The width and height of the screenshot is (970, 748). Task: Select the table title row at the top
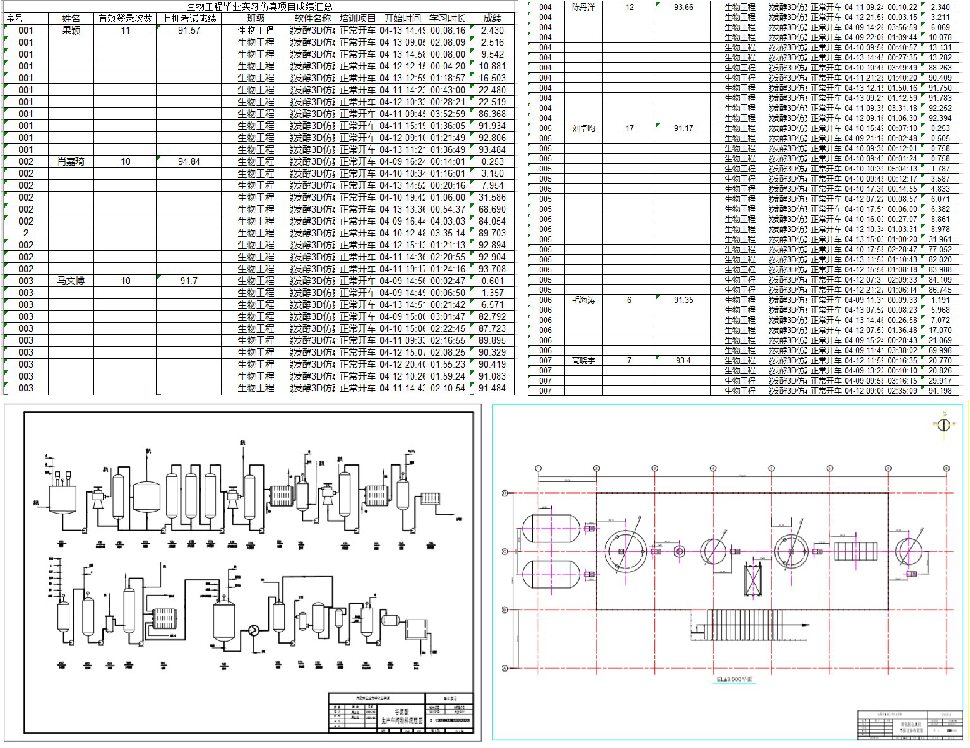[260, 7]
